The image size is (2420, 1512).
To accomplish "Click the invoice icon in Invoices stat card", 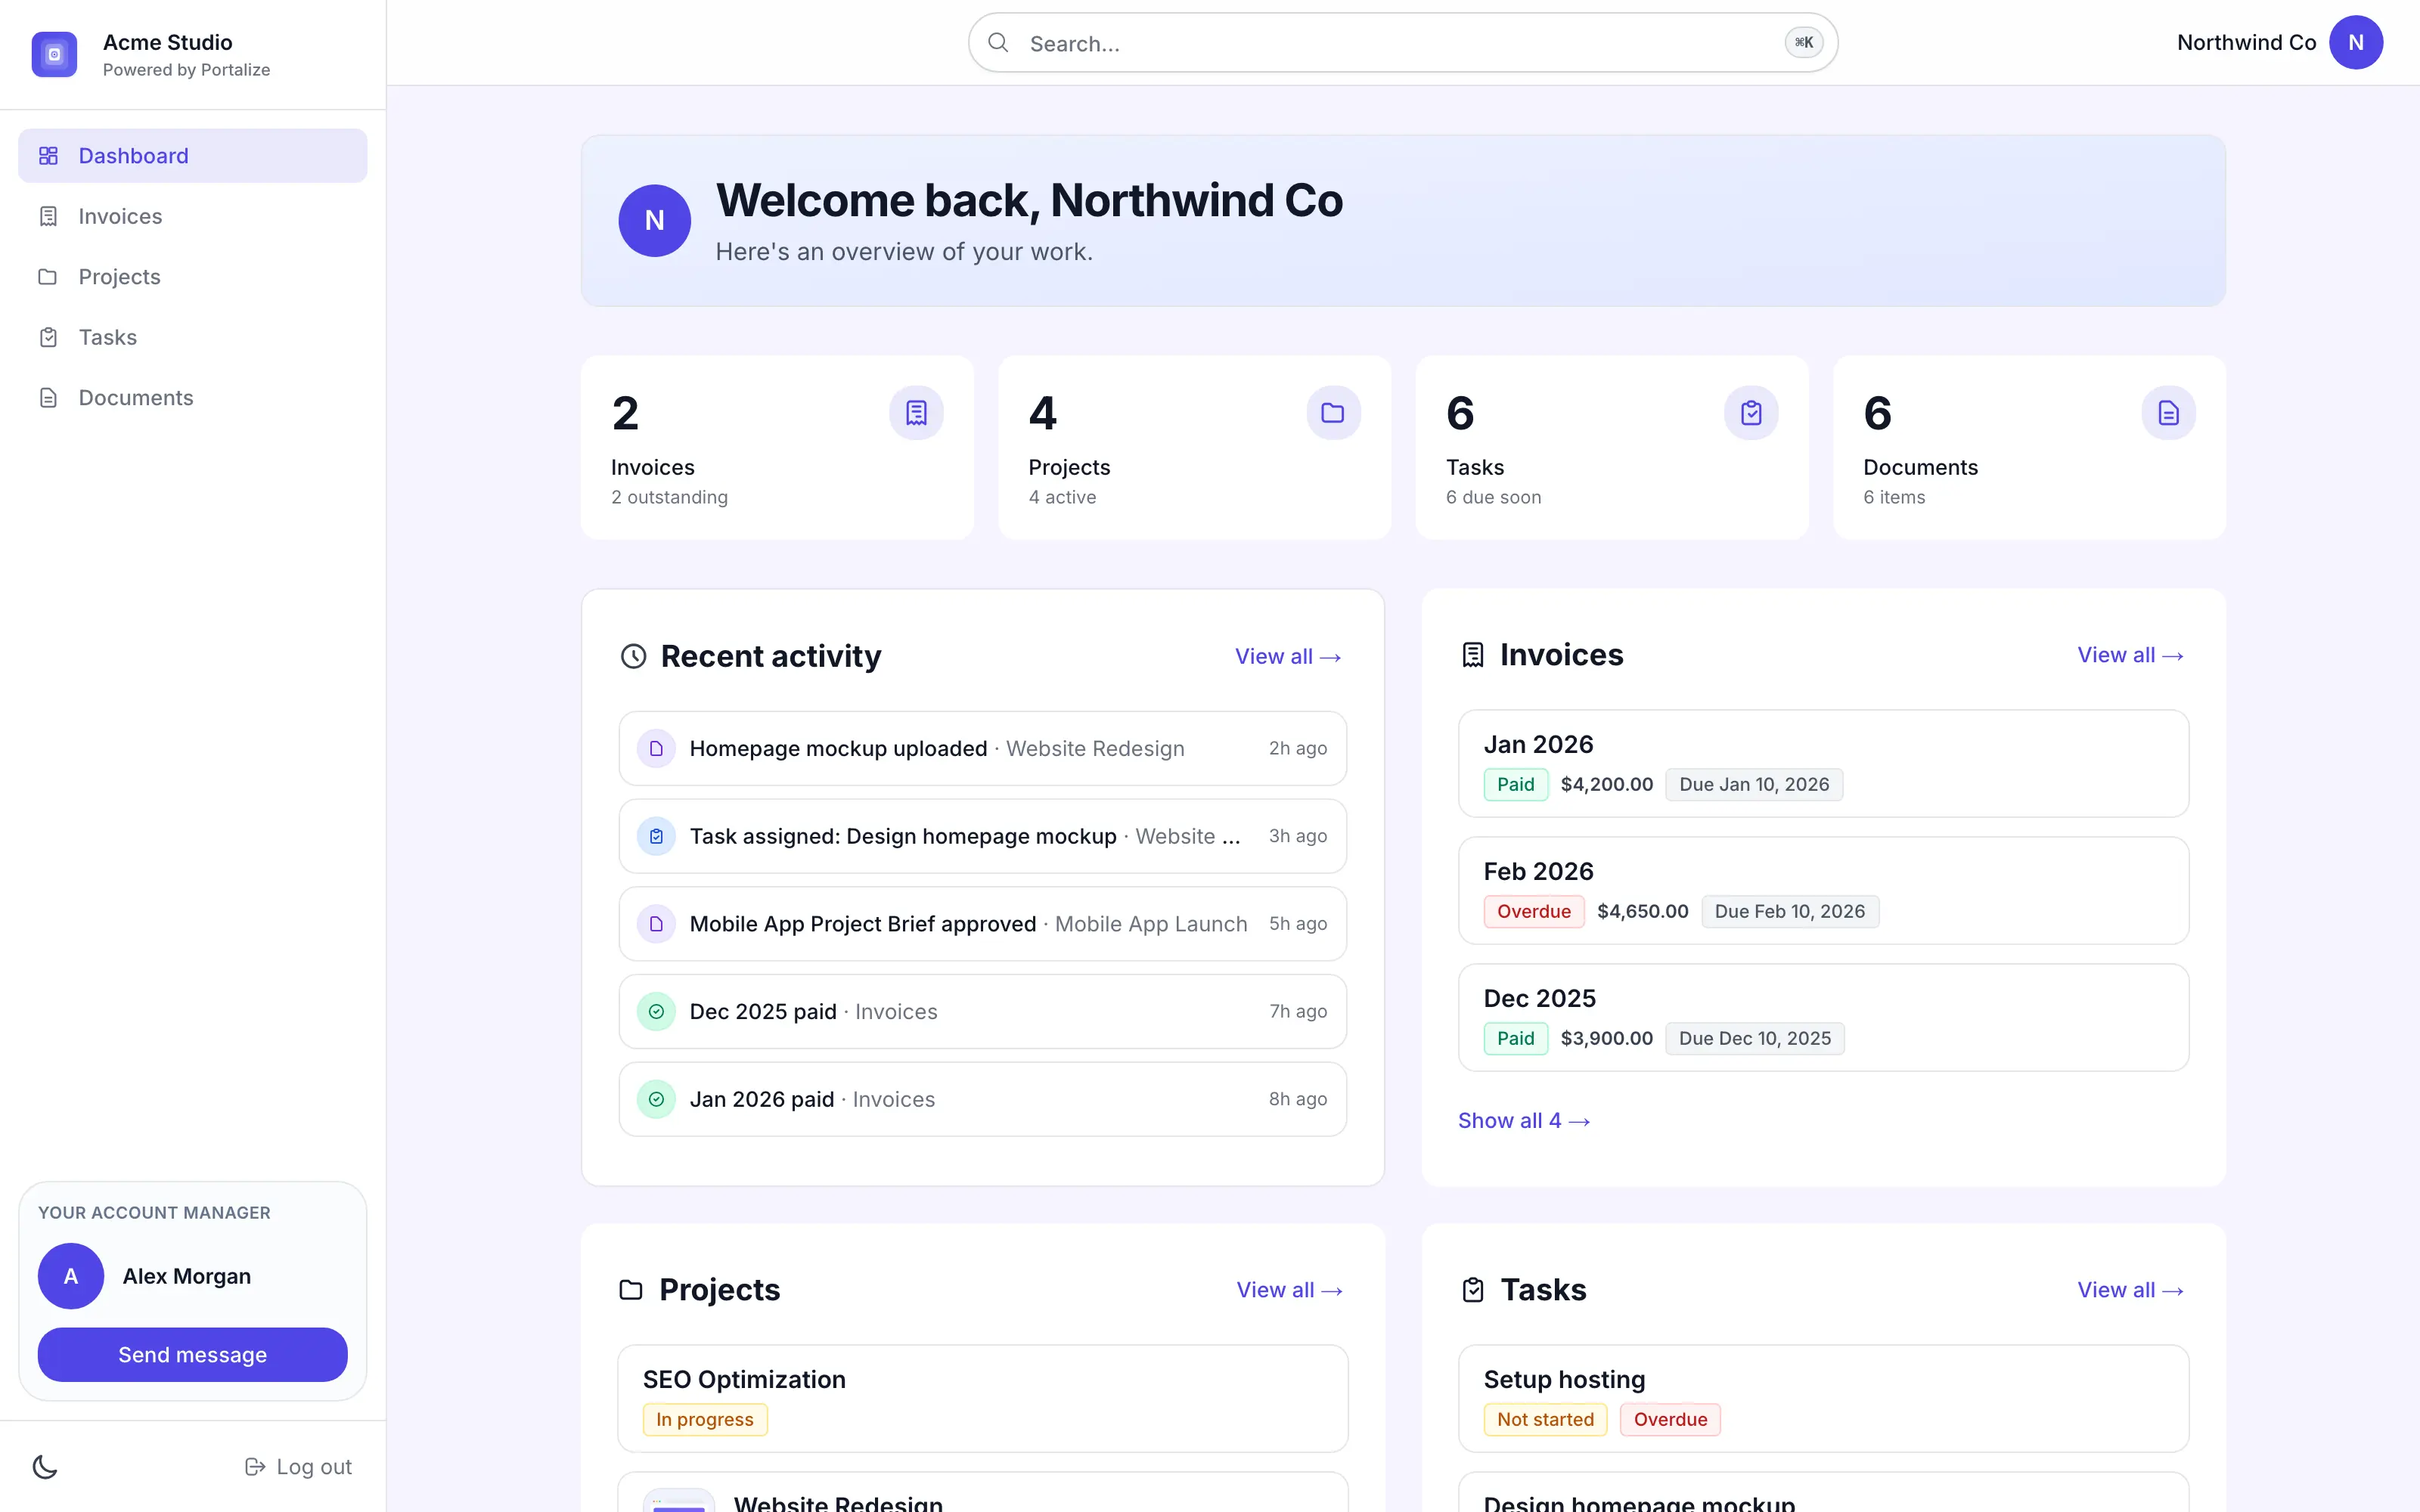I will pyautogui.click(x=916, y=413).
